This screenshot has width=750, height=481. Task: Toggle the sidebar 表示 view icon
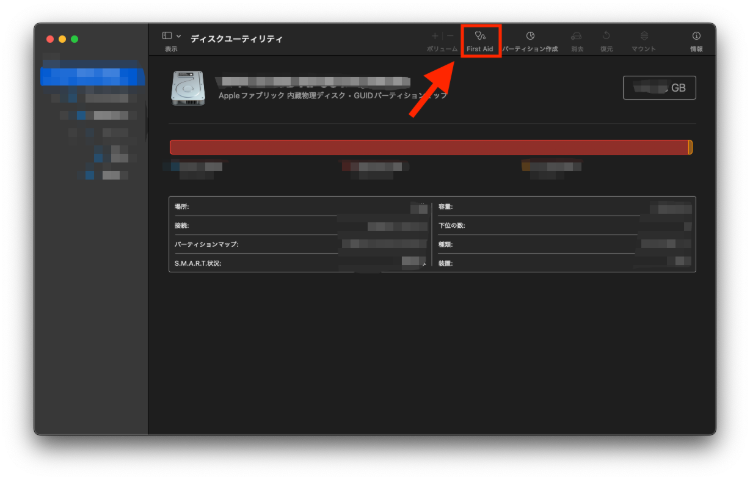[167, 35]
